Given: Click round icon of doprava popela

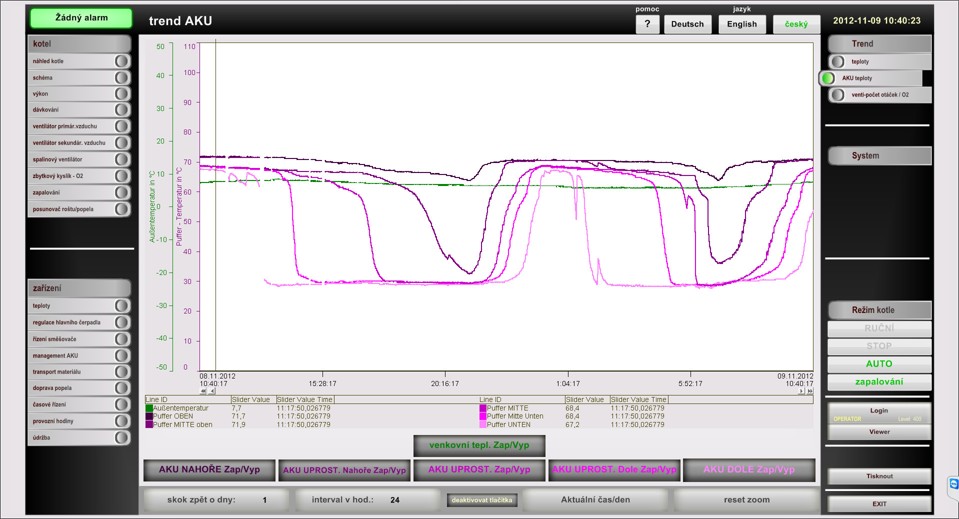Looking at the screenshot, I should click(122, 388).
